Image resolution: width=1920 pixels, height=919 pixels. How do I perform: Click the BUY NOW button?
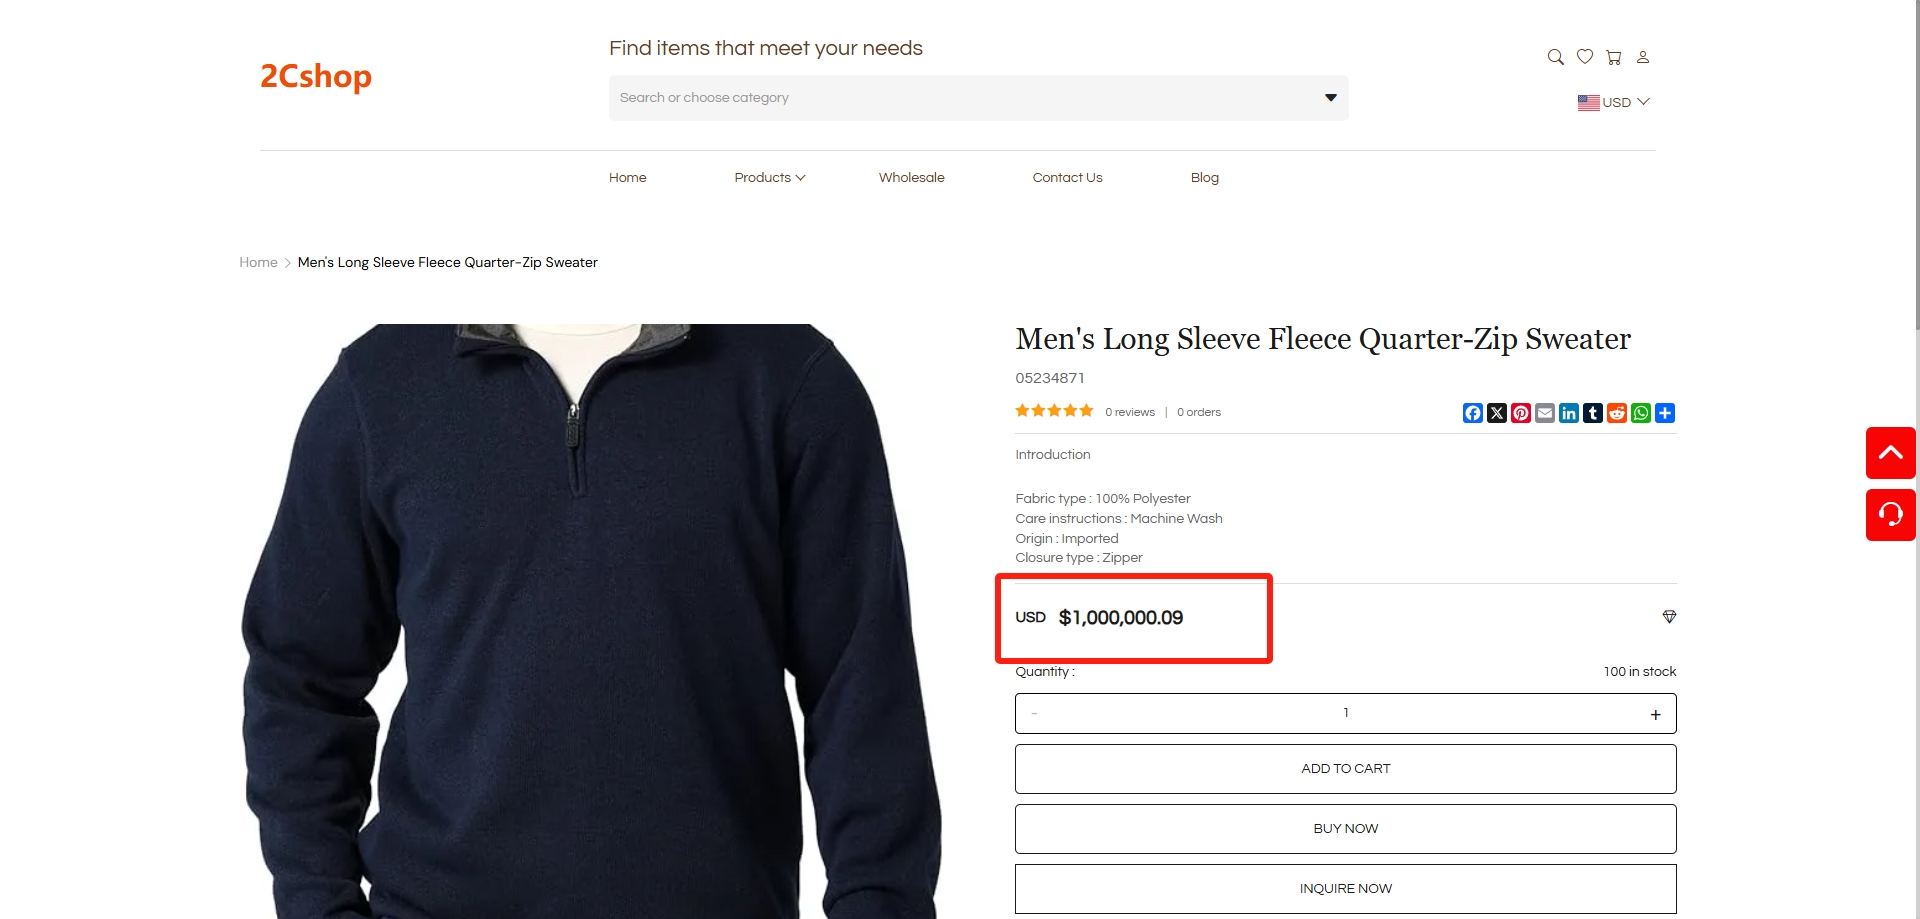tap(1346, 829)
